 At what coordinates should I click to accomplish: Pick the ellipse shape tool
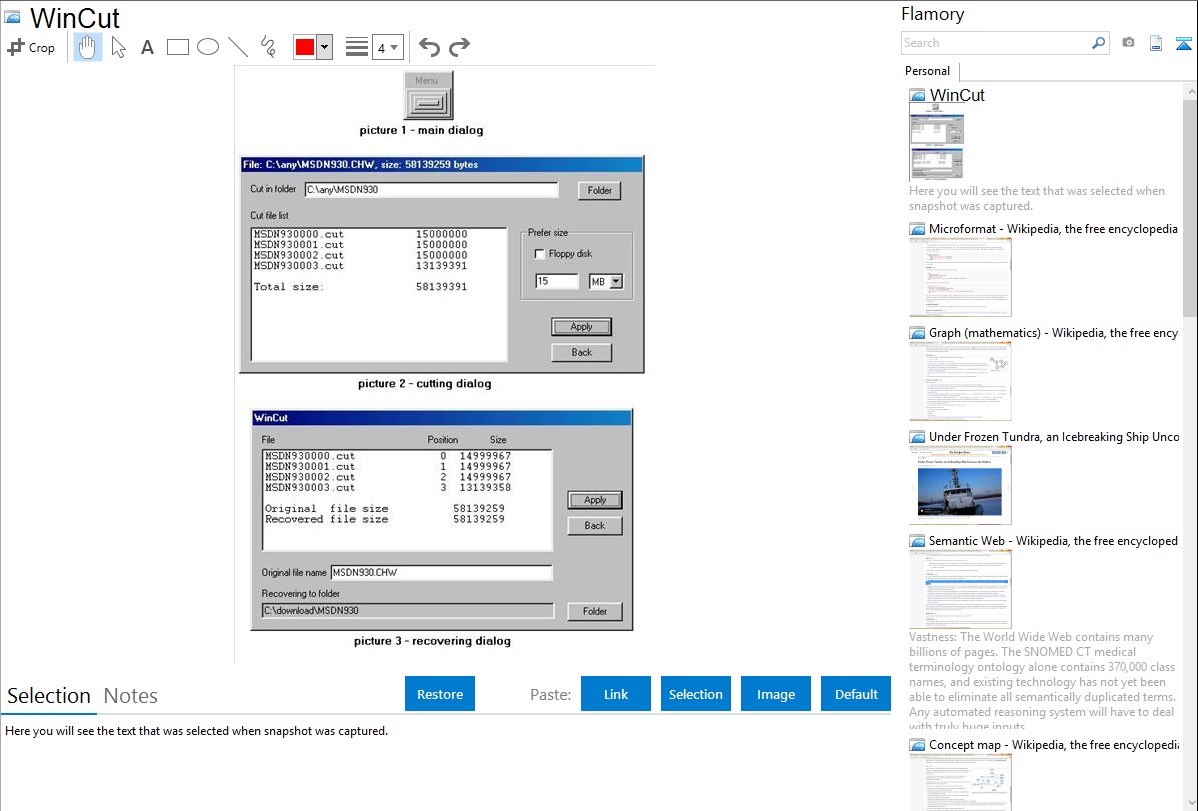(x=208, y=47)
